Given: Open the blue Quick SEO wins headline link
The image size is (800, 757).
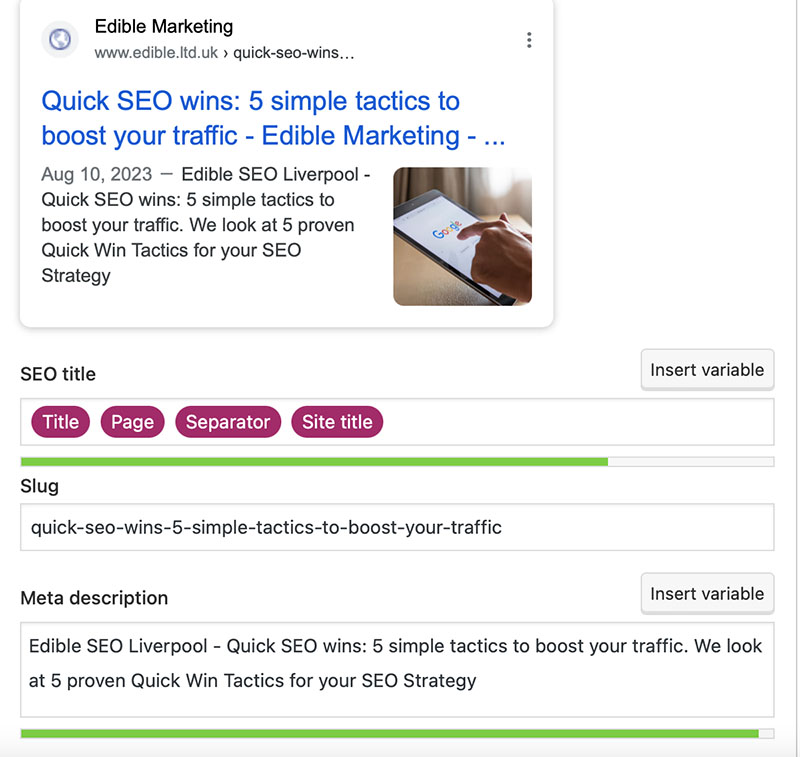Looking at the screenshot, I should pyautogui.click(x=273, y=118).
